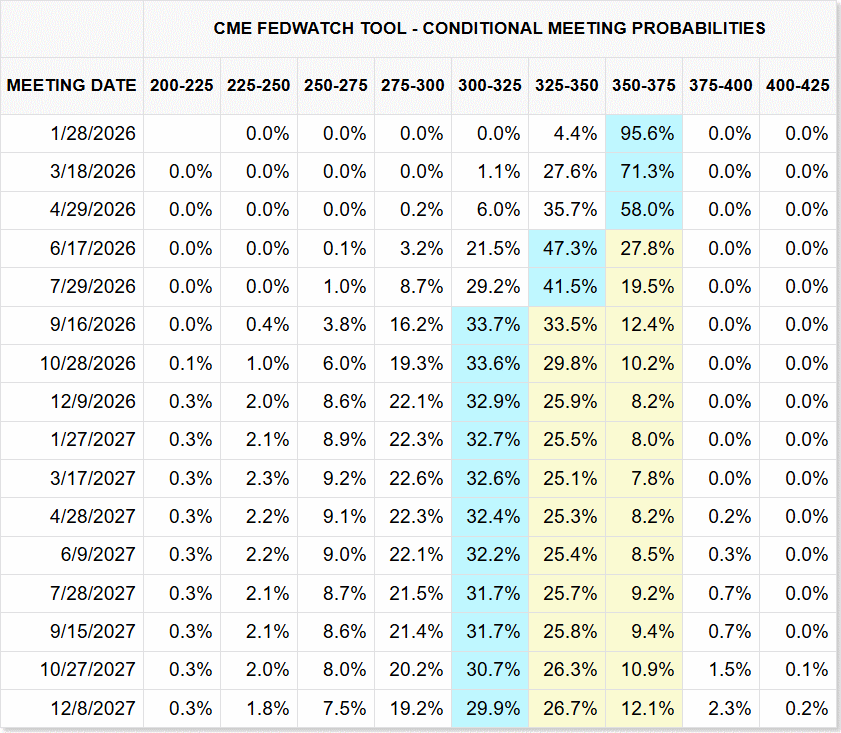The width and height of the screenshot is (841, 733).
Task: Click the highlighted 47.3% cell for 6/17/2026
Action: (x=567, y=248)
